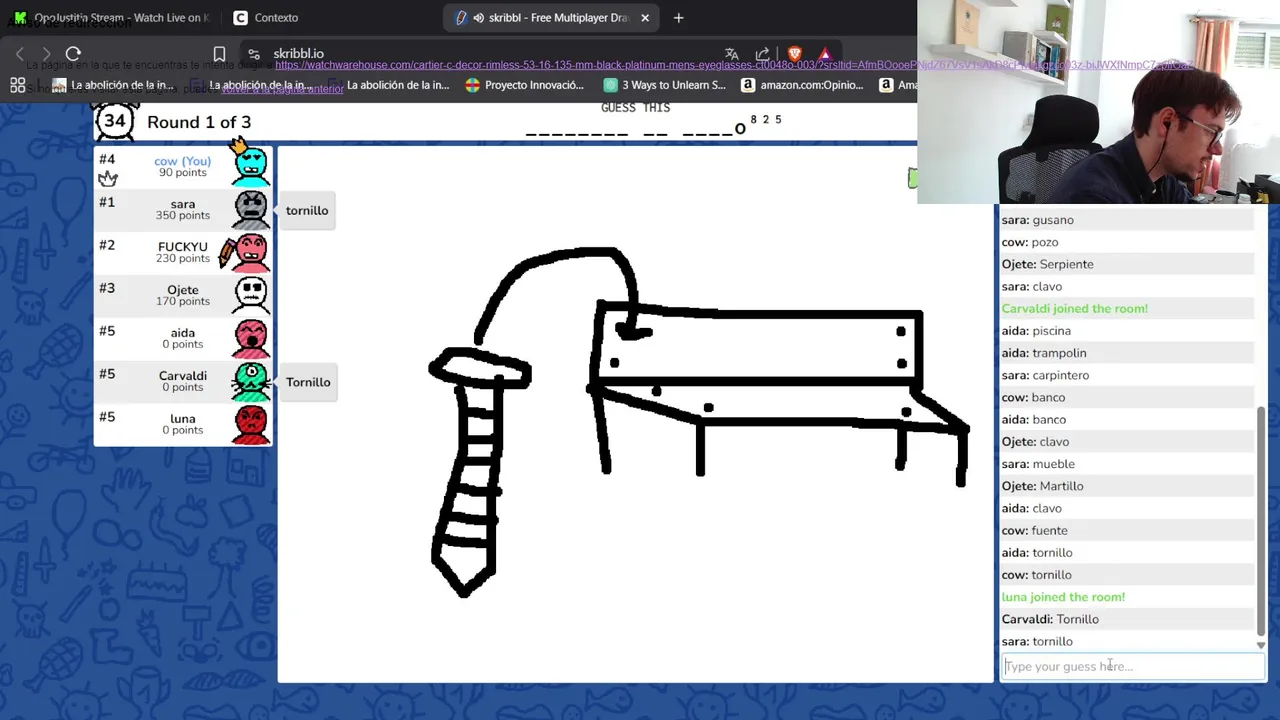1280x720 pixels.
Task: Open amazon.com Opinio bookmark
Action: click(x=802, y=85)
